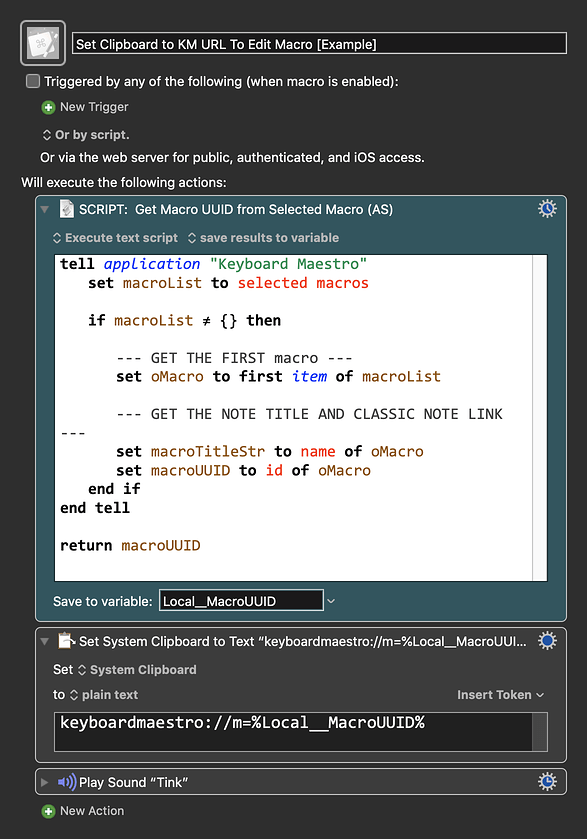Open the Insert Token menu
The width and height of the screenshot is (587, 839).
[500, 695]
